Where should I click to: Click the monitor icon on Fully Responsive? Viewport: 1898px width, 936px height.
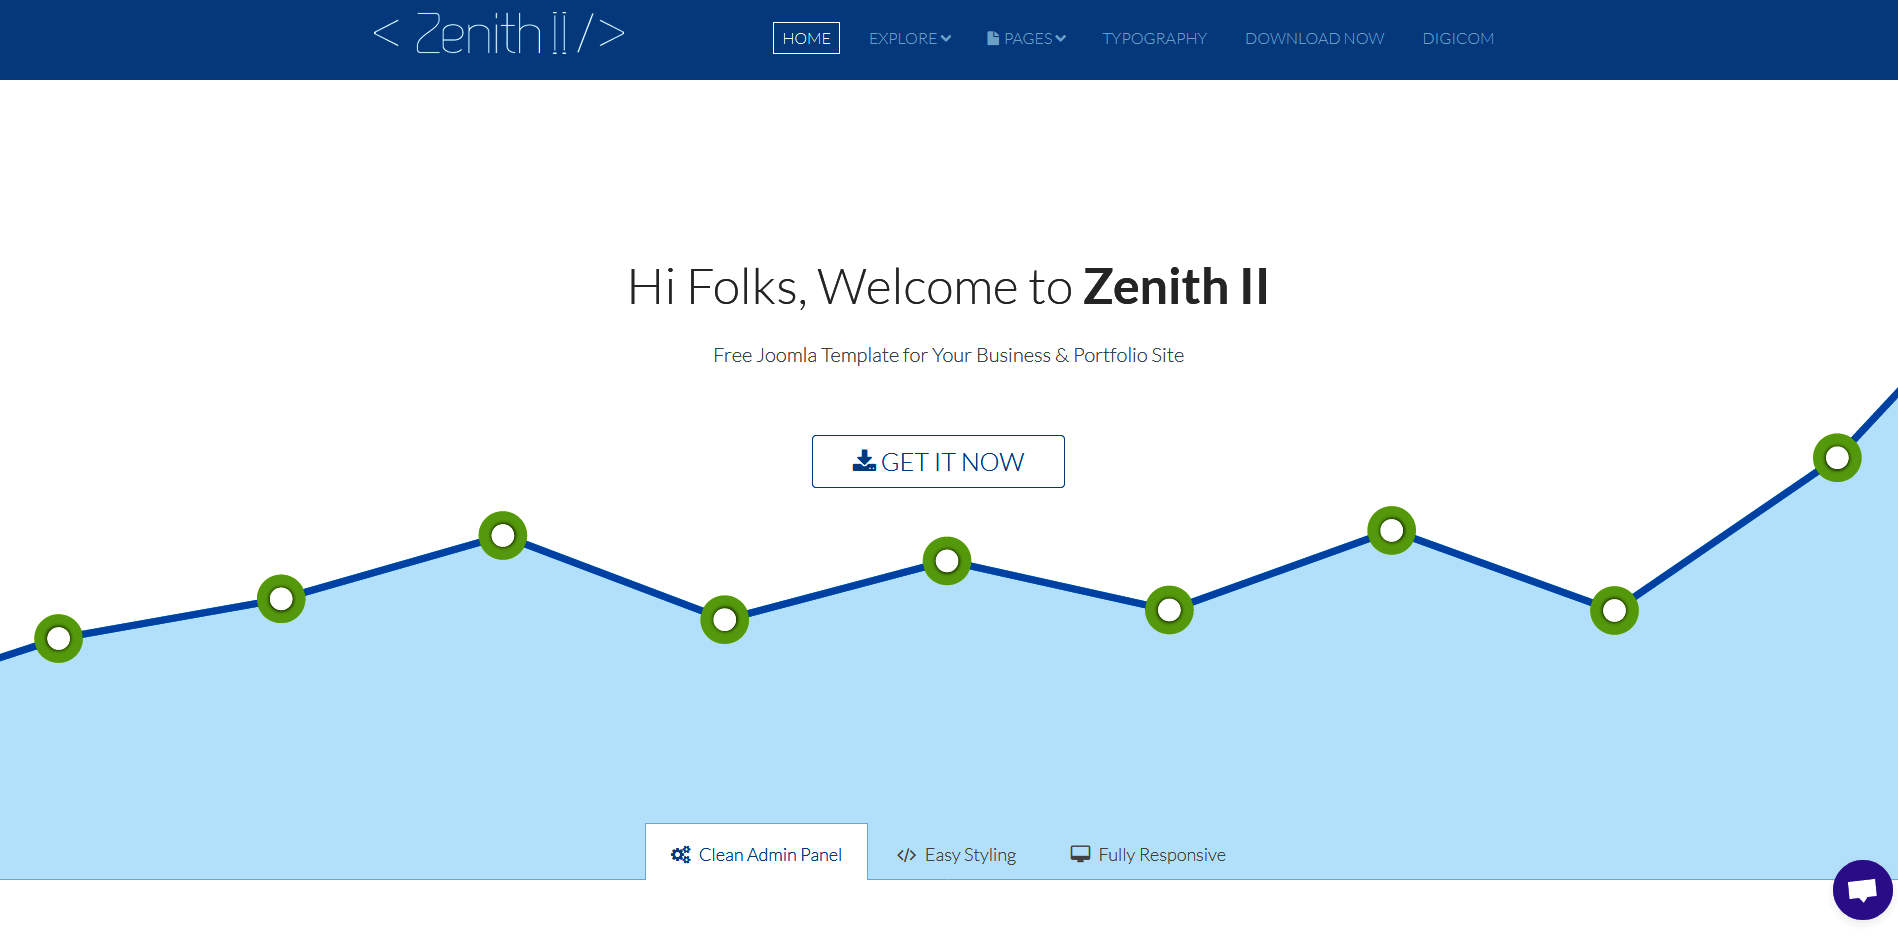1080,854
